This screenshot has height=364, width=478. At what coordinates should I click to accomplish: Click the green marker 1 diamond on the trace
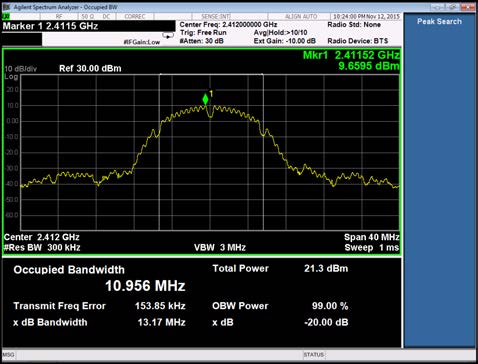coord(205,99)
